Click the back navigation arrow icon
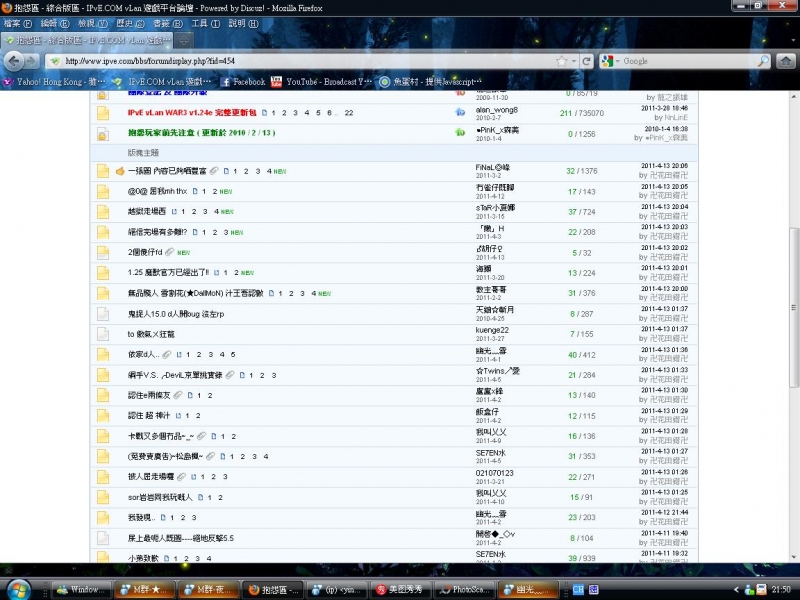 tap(12, 62)
